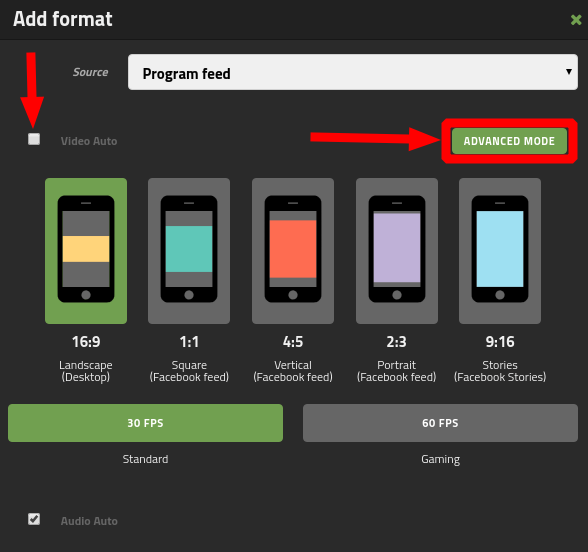Click the Stories (Facebook Stories) label
The width and height of the screenshot is (588, 552).
click(500, 371)
